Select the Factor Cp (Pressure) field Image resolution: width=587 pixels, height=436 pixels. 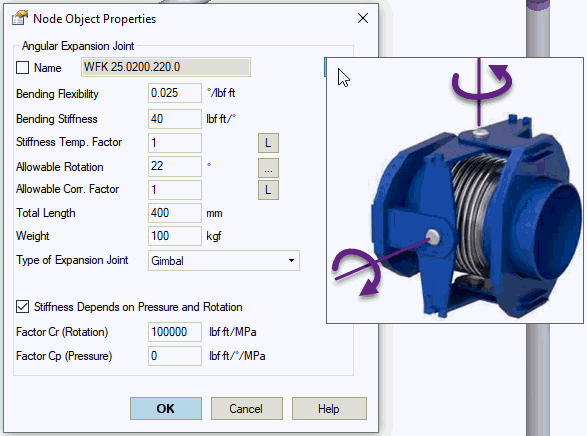coord(175,356)
